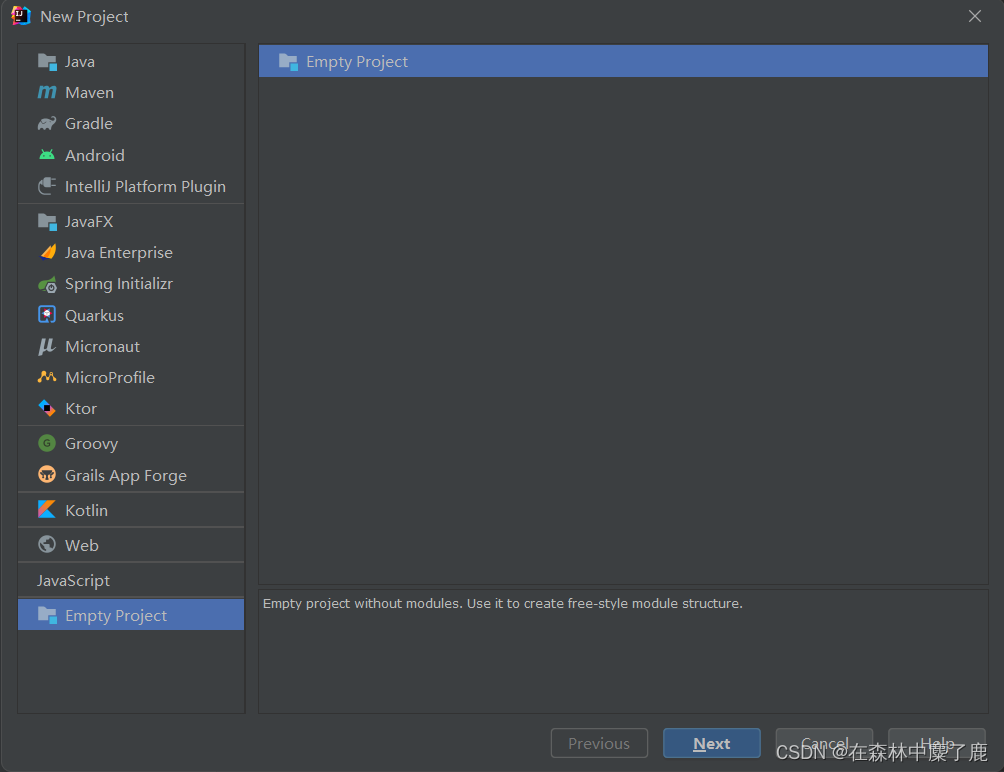Click the Spring Initializr leaf icon
The image size is (1004, 772).
pos(47,284)
